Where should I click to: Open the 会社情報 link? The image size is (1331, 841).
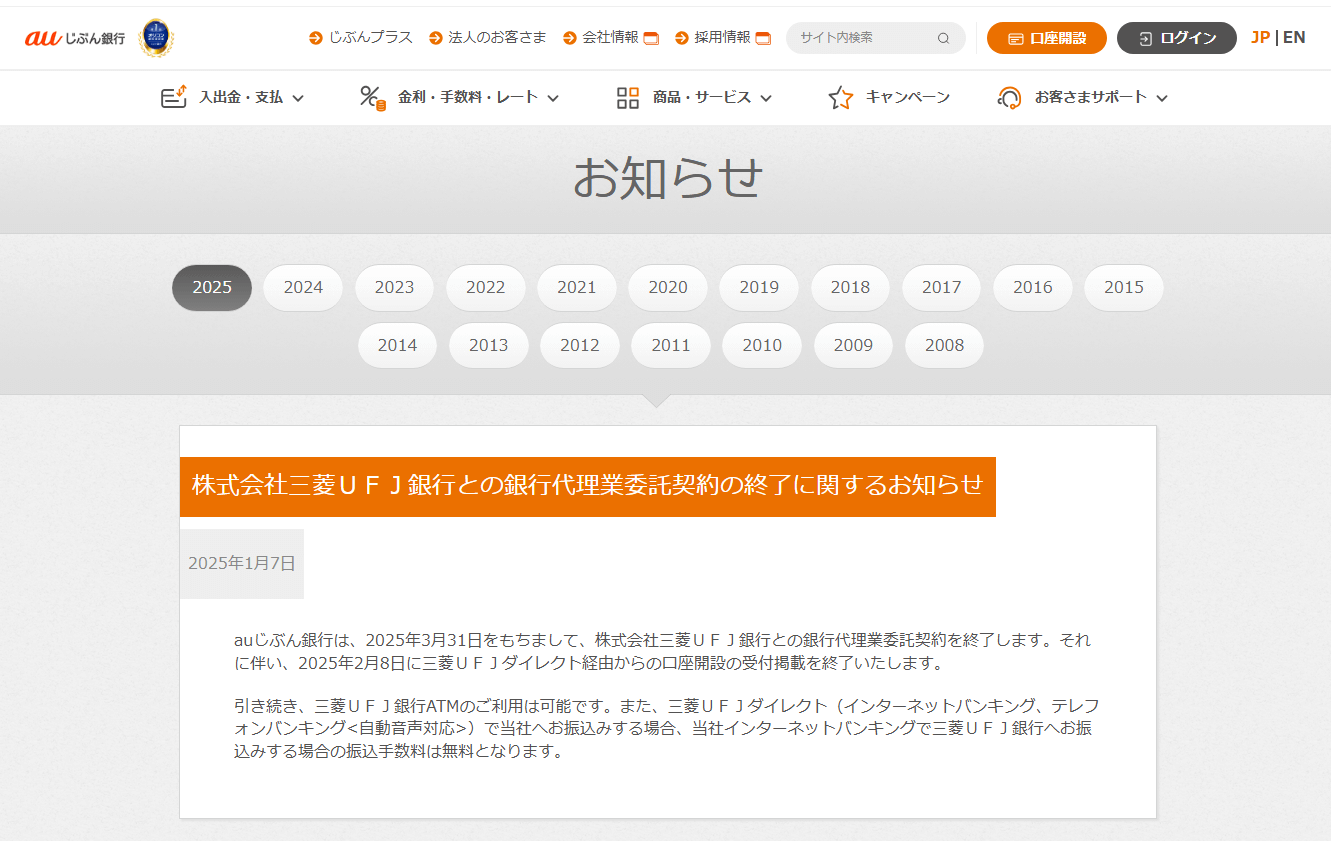[x=611, y=38]
